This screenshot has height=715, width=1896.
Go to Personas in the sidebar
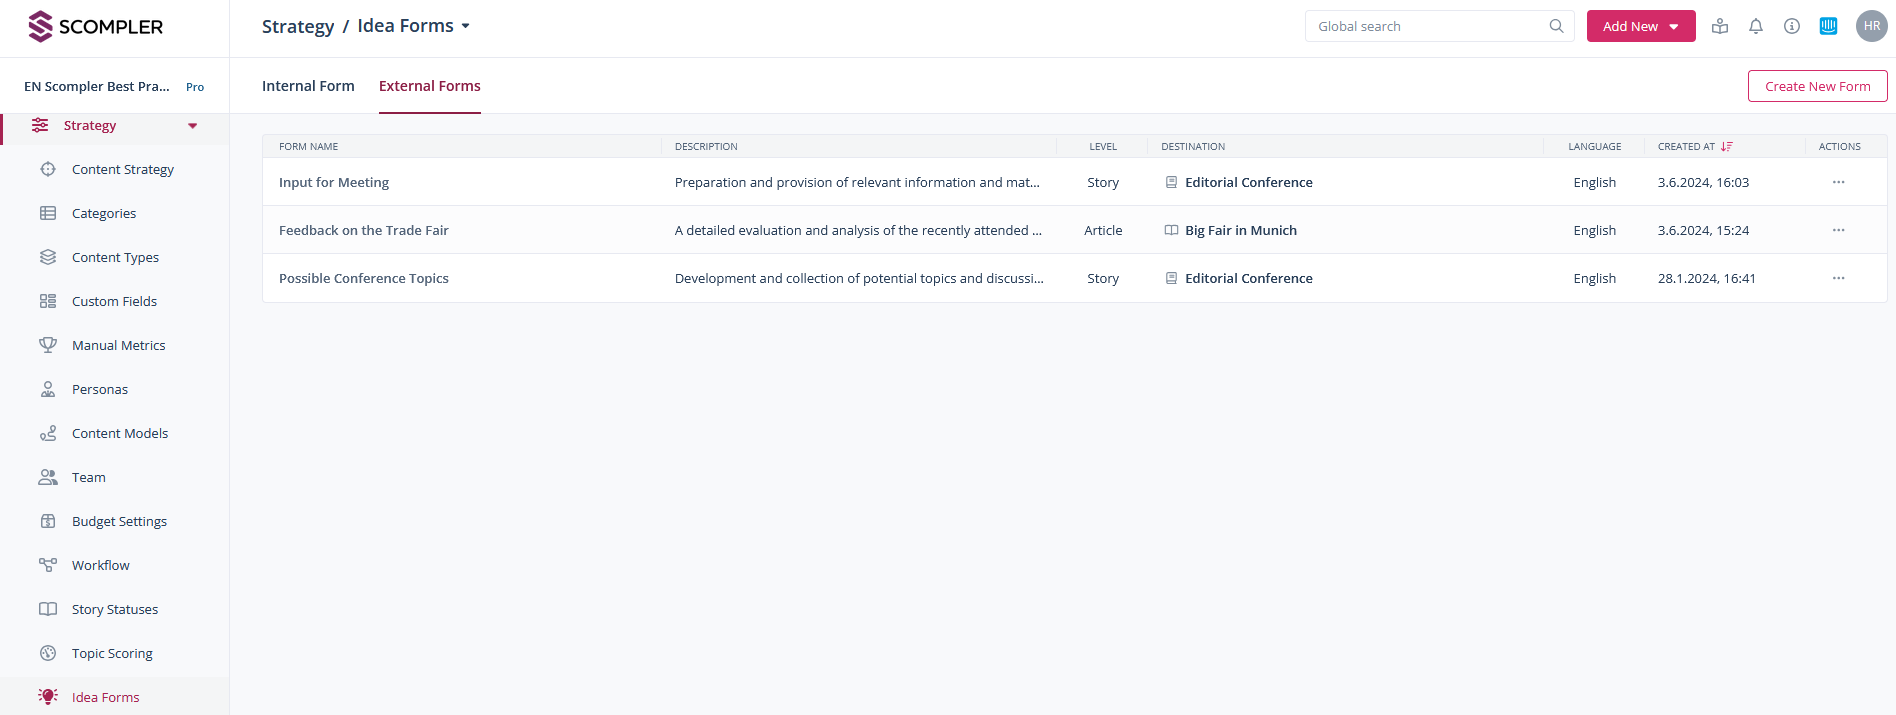coord(100,389)
